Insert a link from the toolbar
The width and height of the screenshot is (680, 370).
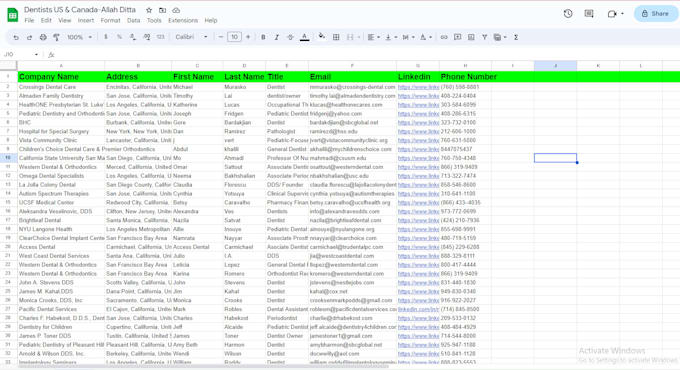[444, 37]
